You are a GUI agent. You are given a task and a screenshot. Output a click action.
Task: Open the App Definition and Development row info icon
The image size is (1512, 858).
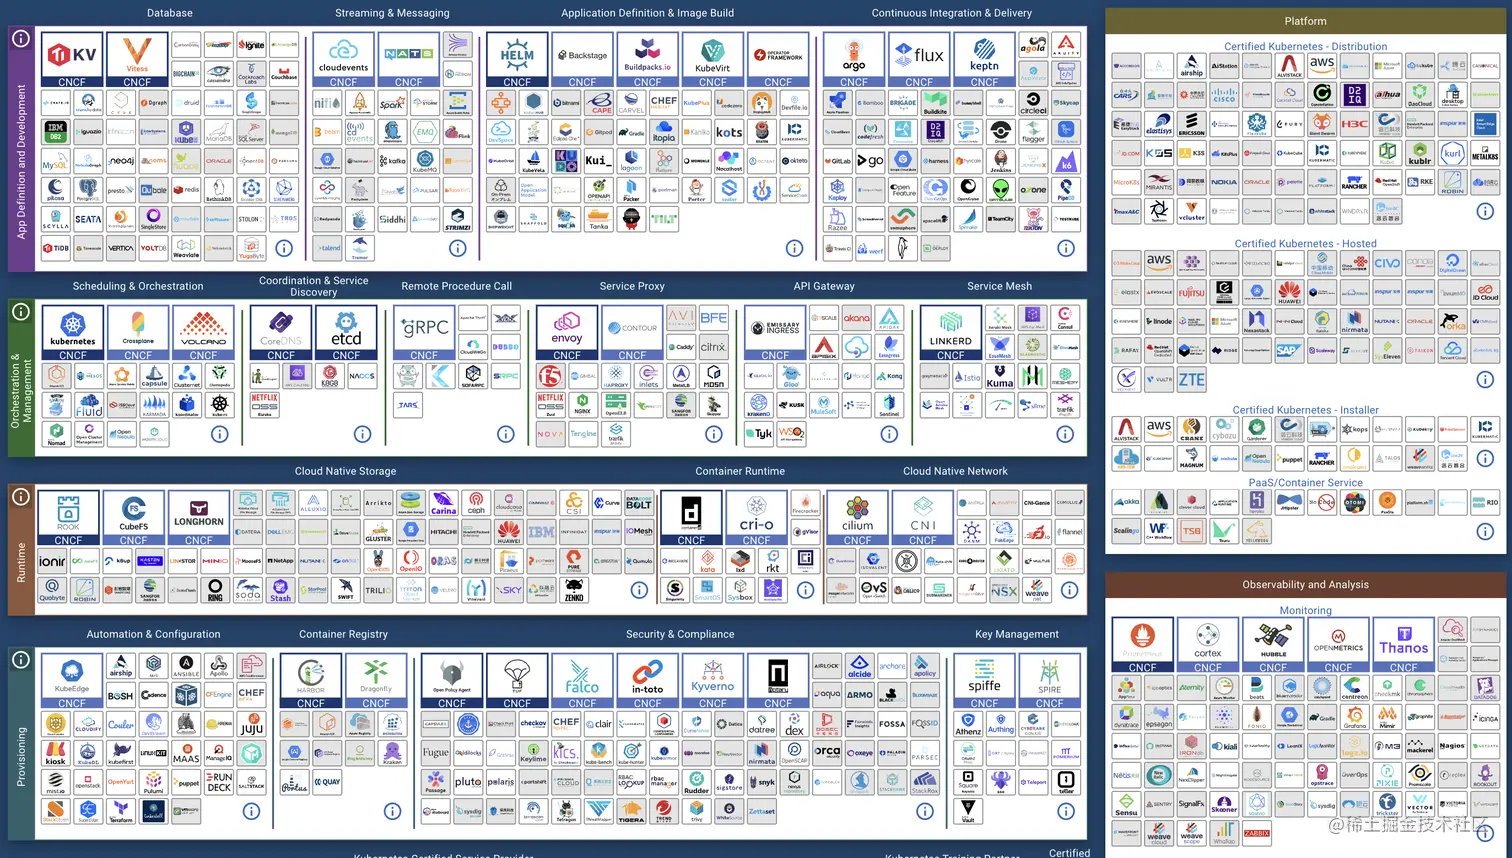tap(20, 38)
